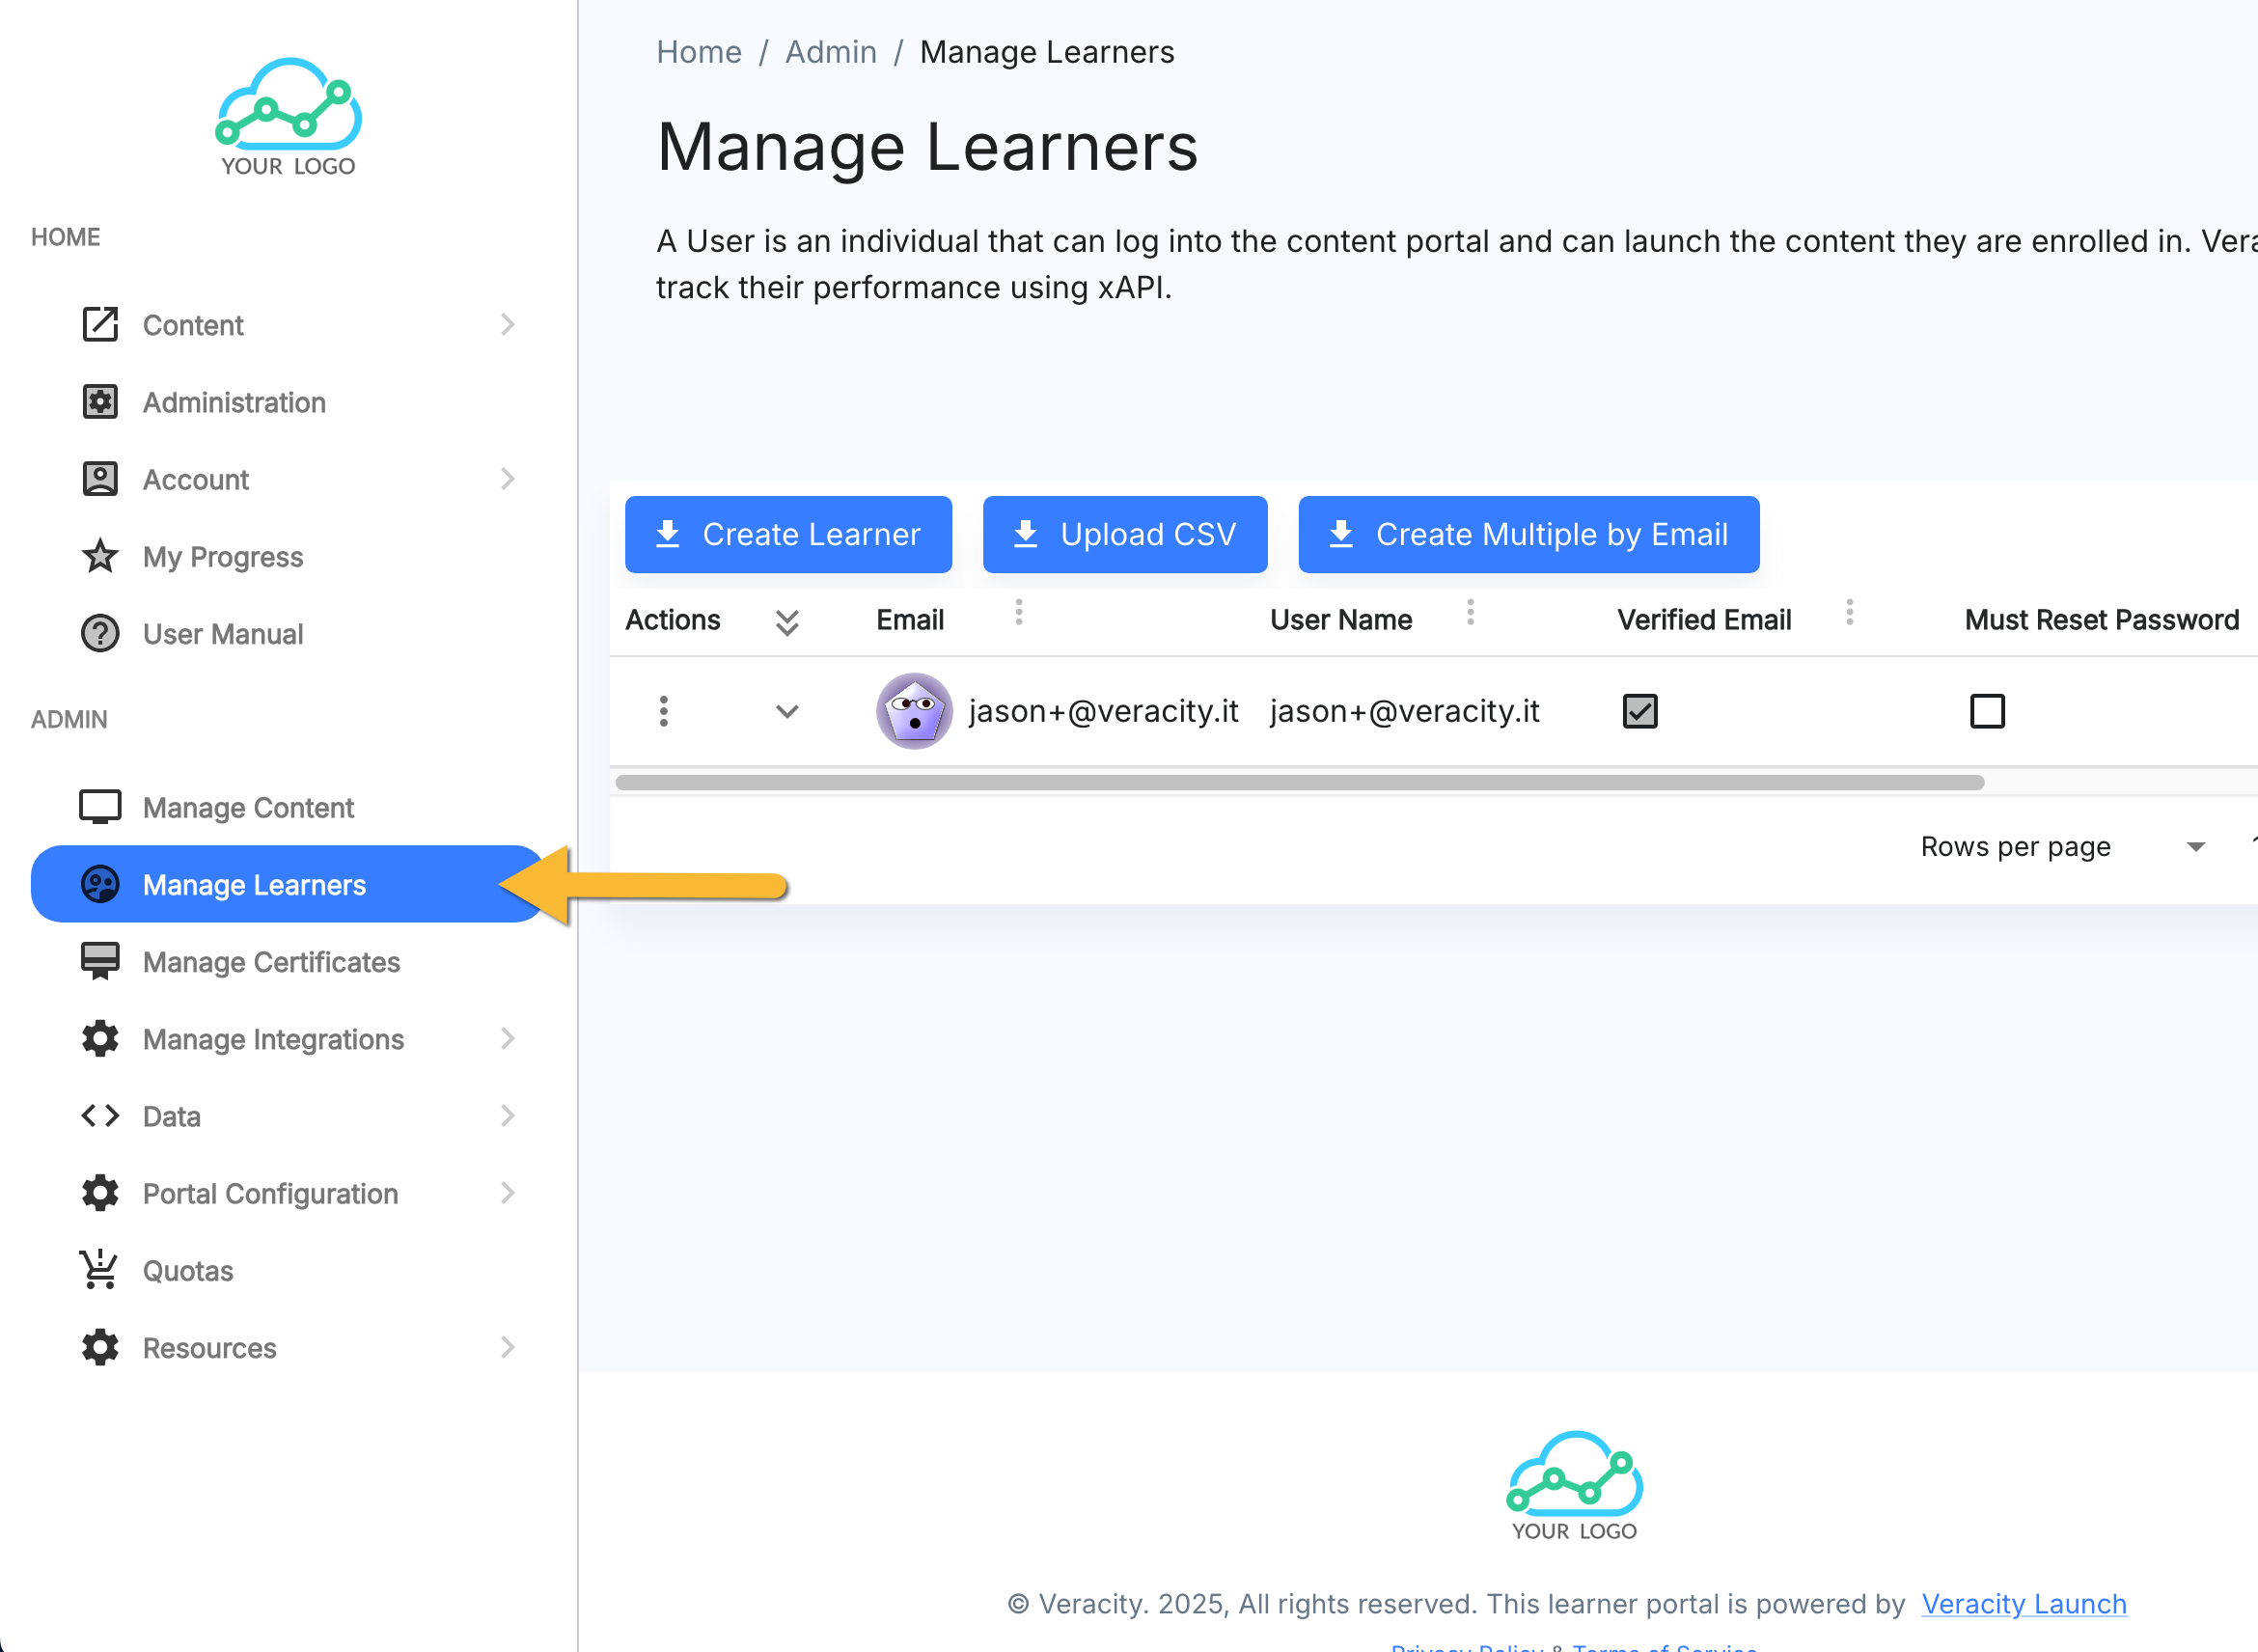Viewport: 2258px width, 1652px height.
Task: Click the Manage Certificates icon
Action: (x=100, y=961)
